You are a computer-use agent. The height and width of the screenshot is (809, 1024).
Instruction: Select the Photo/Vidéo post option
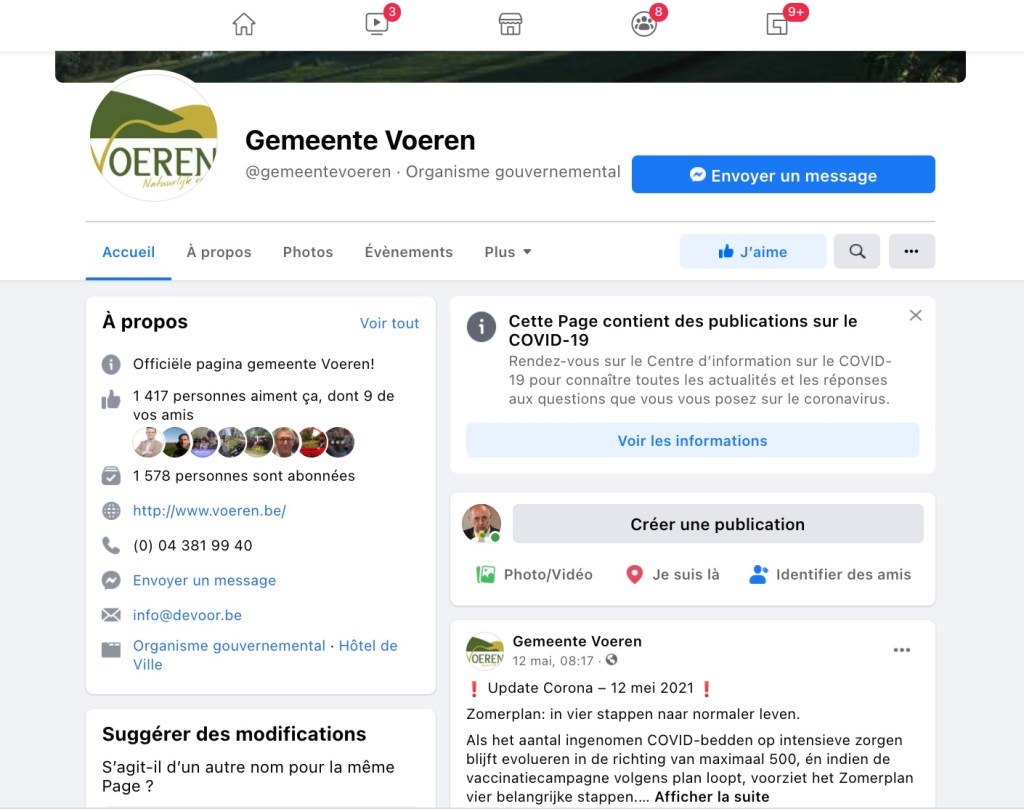pyautogui.click(x=534, y=575)
